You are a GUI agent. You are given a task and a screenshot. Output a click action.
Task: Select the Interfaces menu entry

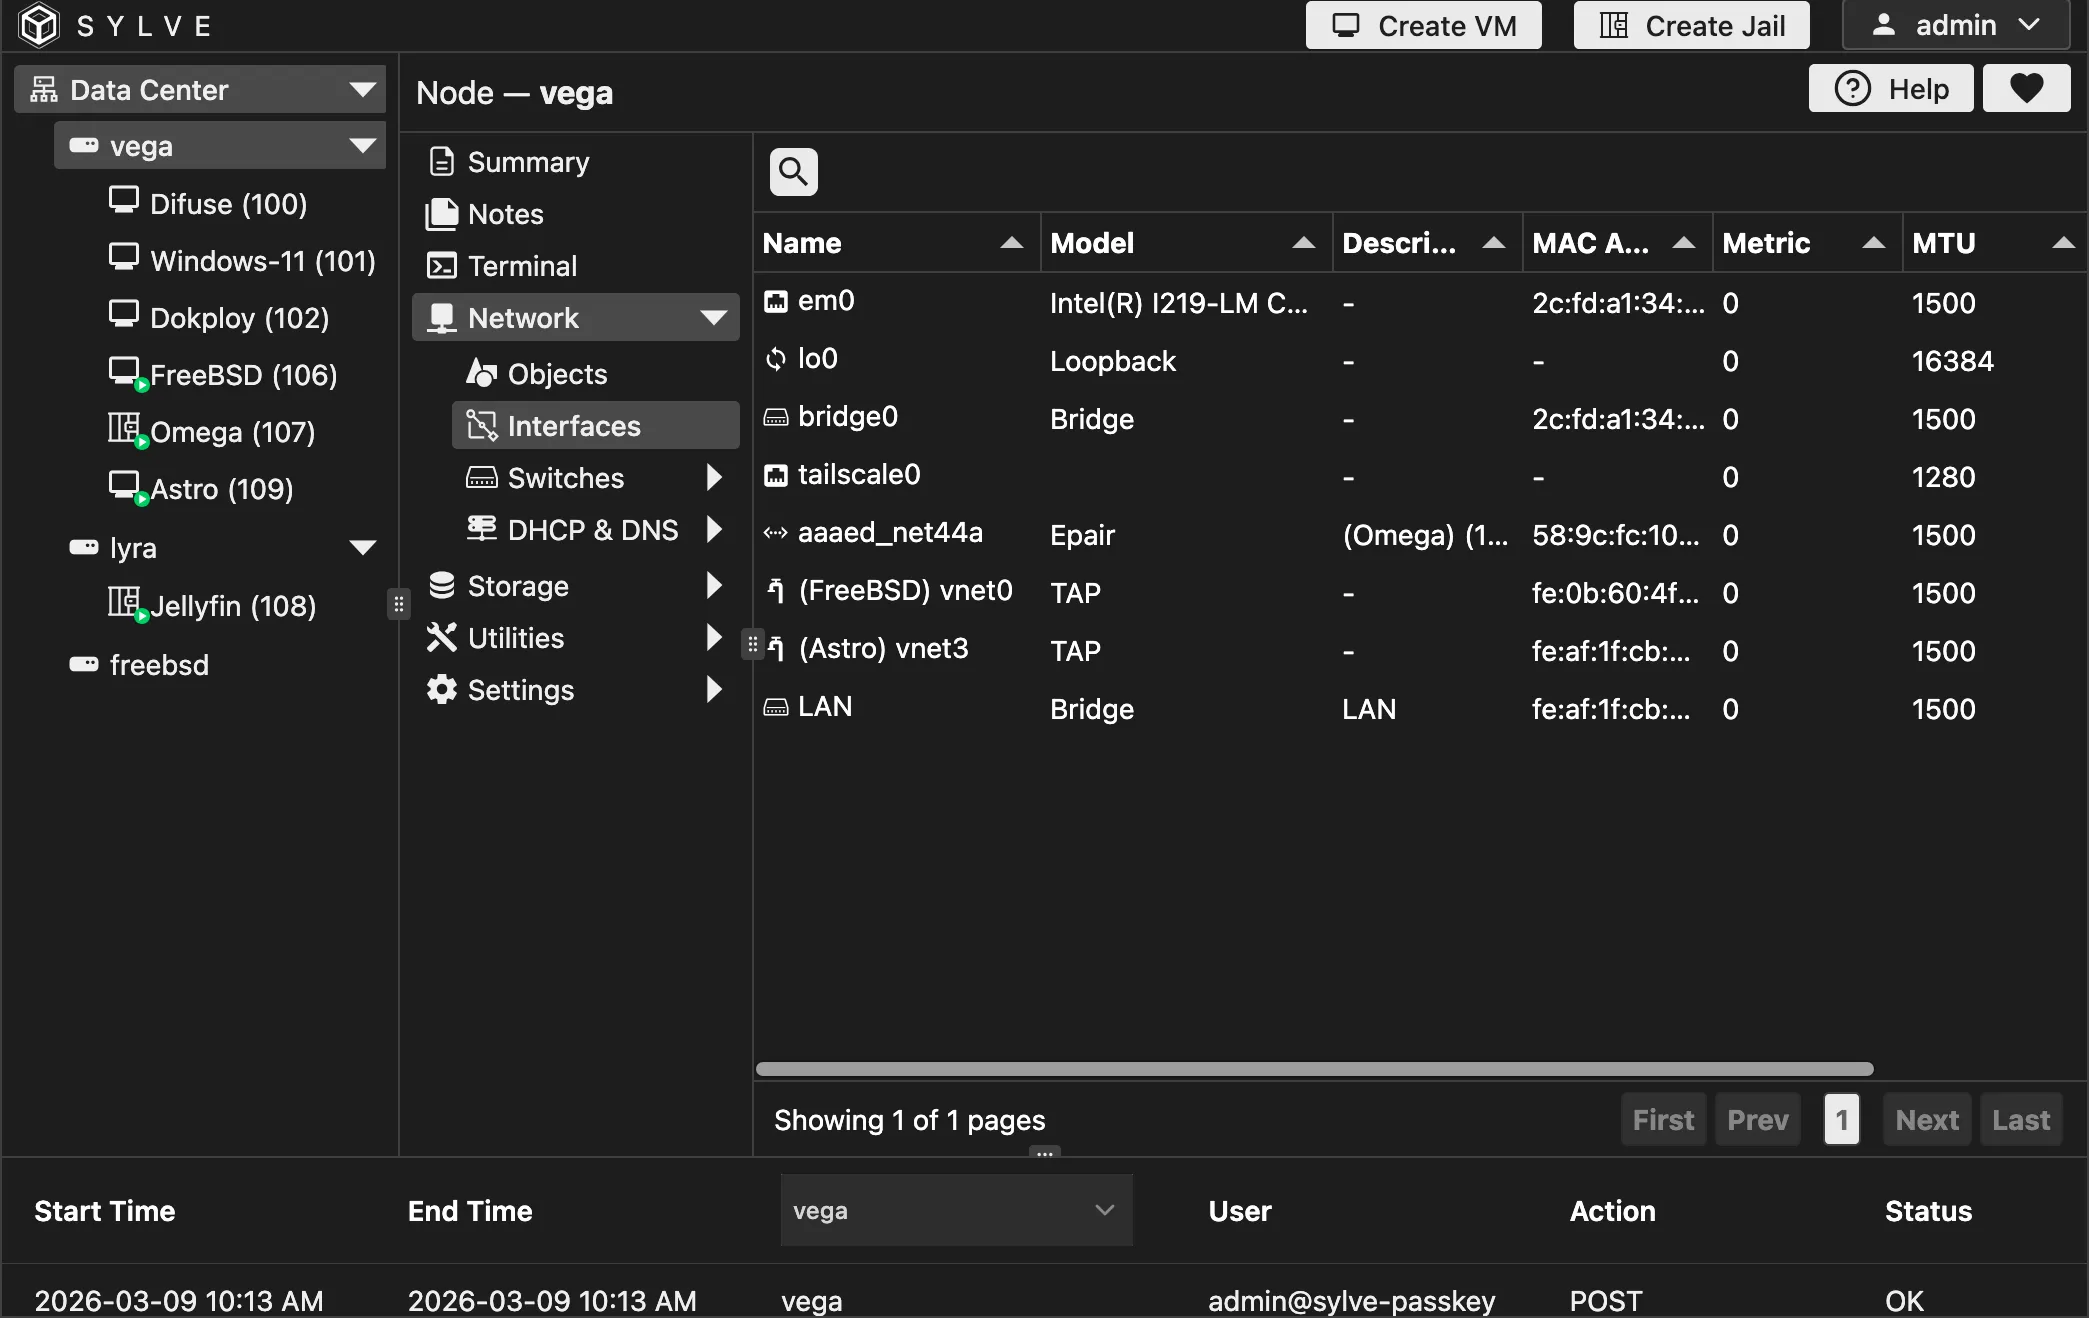(x=574, y=425)
